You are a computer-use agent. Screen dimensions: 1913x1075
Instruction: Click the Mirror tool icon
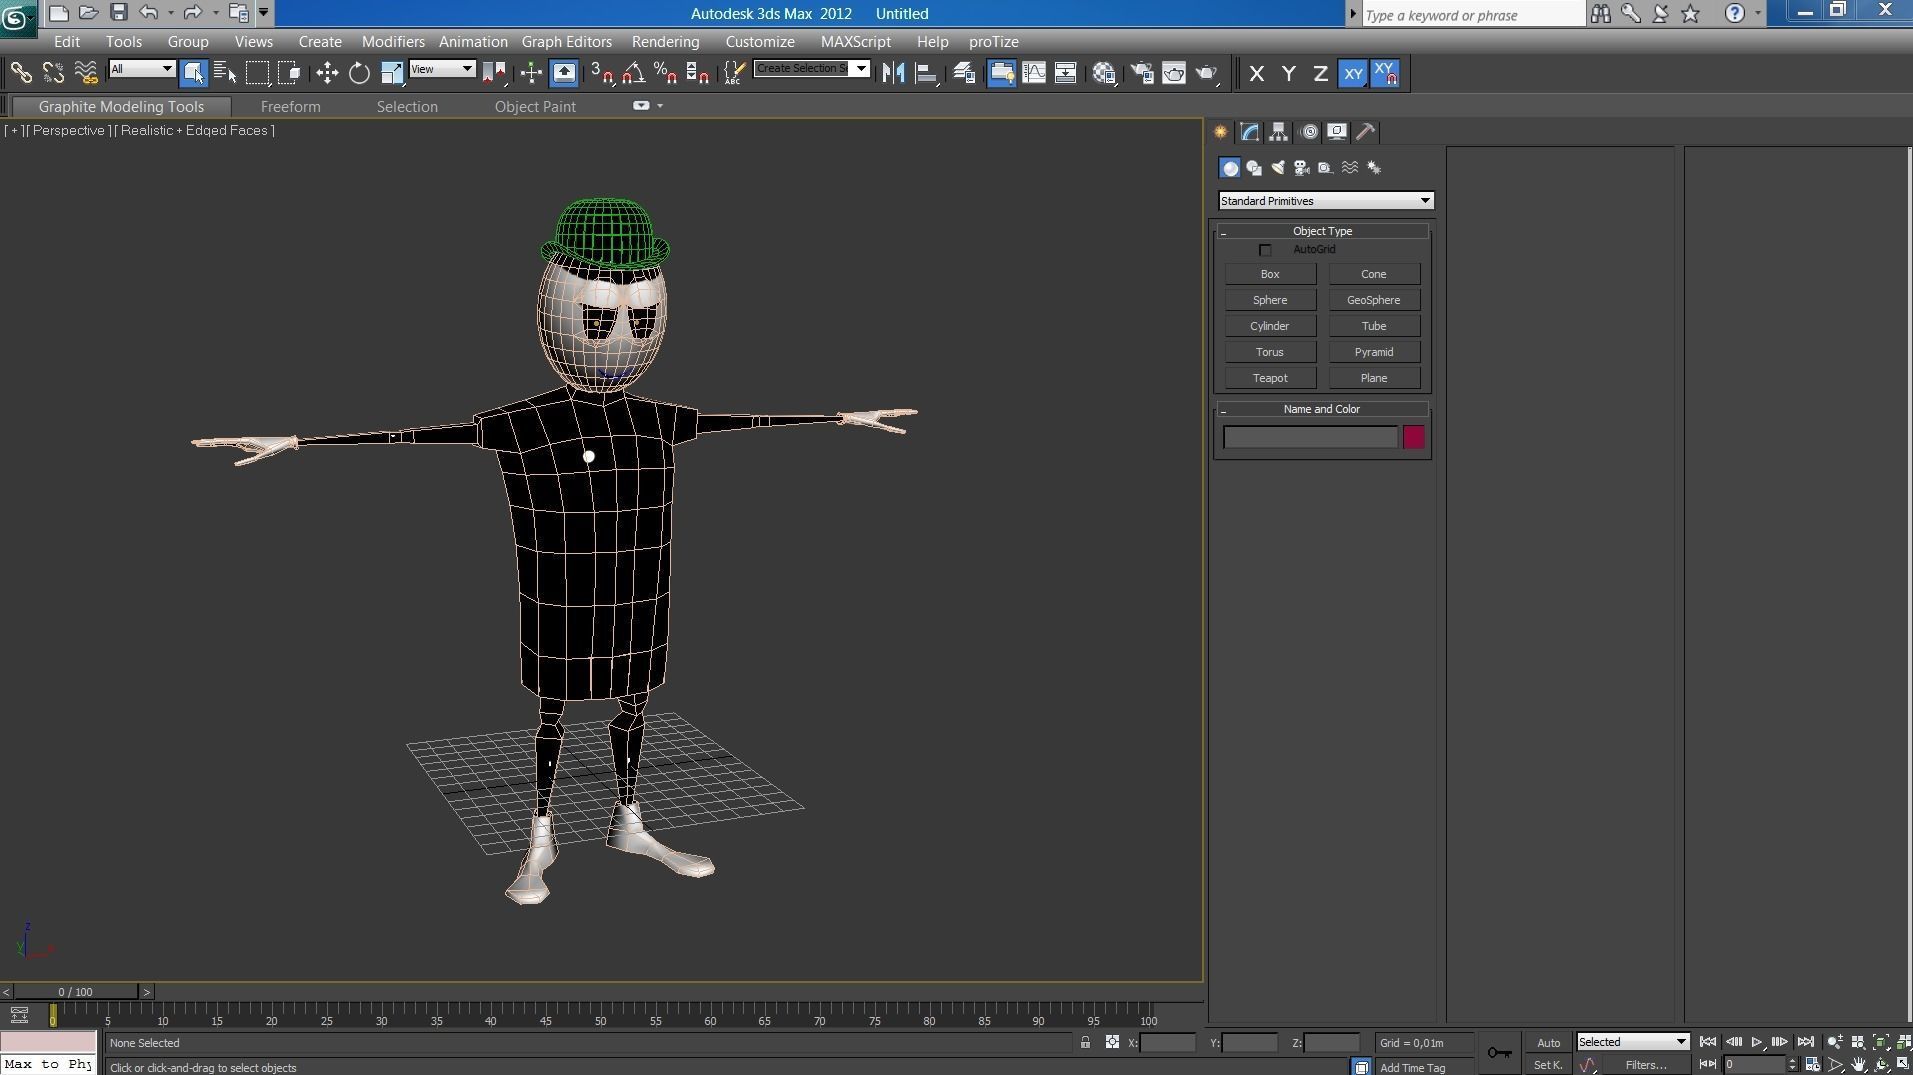(894, 73)
